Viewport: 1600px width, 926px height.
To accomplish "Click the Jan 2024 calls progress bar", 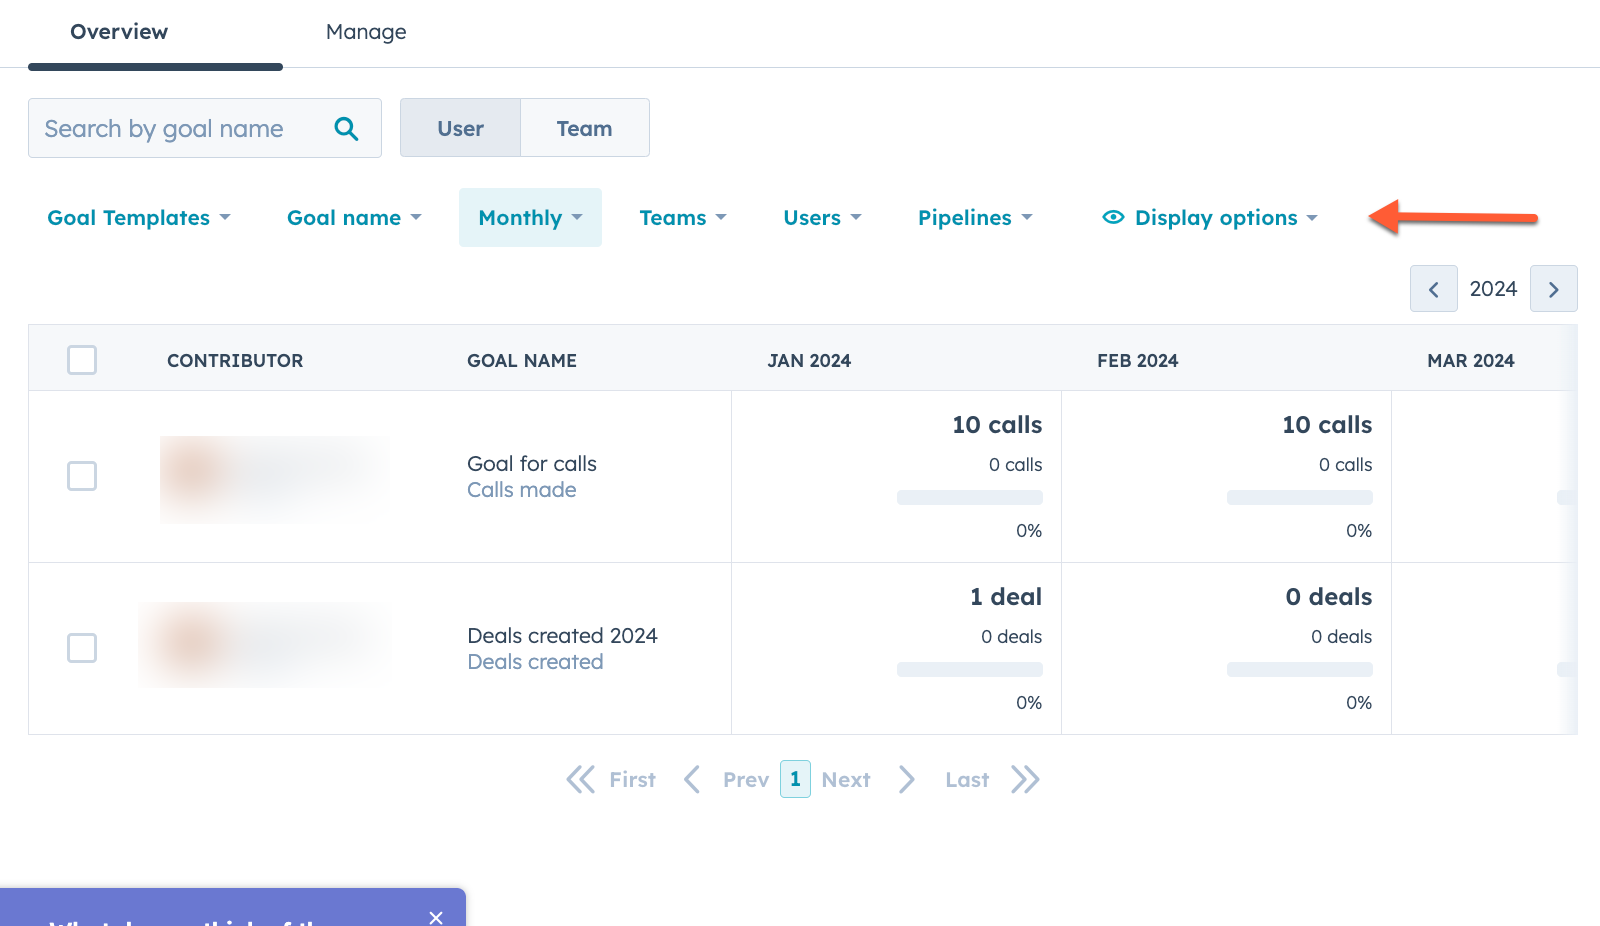I will 969,498.
